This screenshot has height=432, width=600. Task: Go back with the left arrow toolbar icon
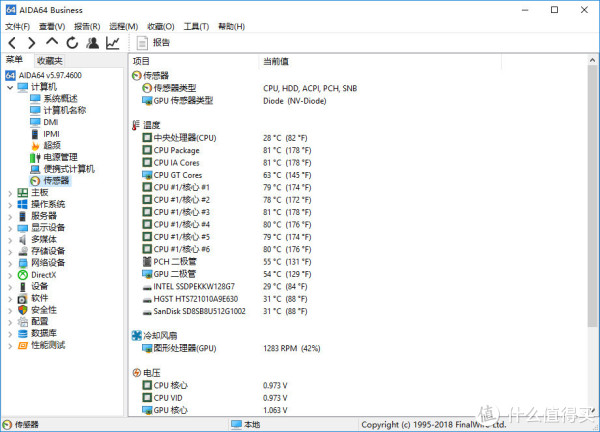[12, 43]
